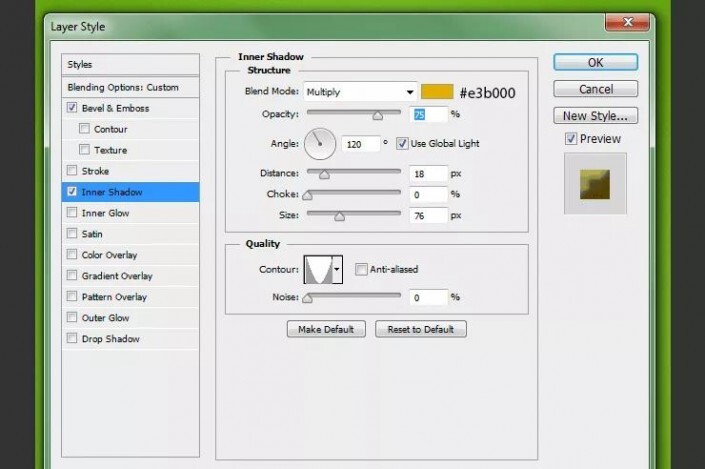705x469 pixels.
Task: Toggle Use Global Light checkbox
Action: pos(402,144)
